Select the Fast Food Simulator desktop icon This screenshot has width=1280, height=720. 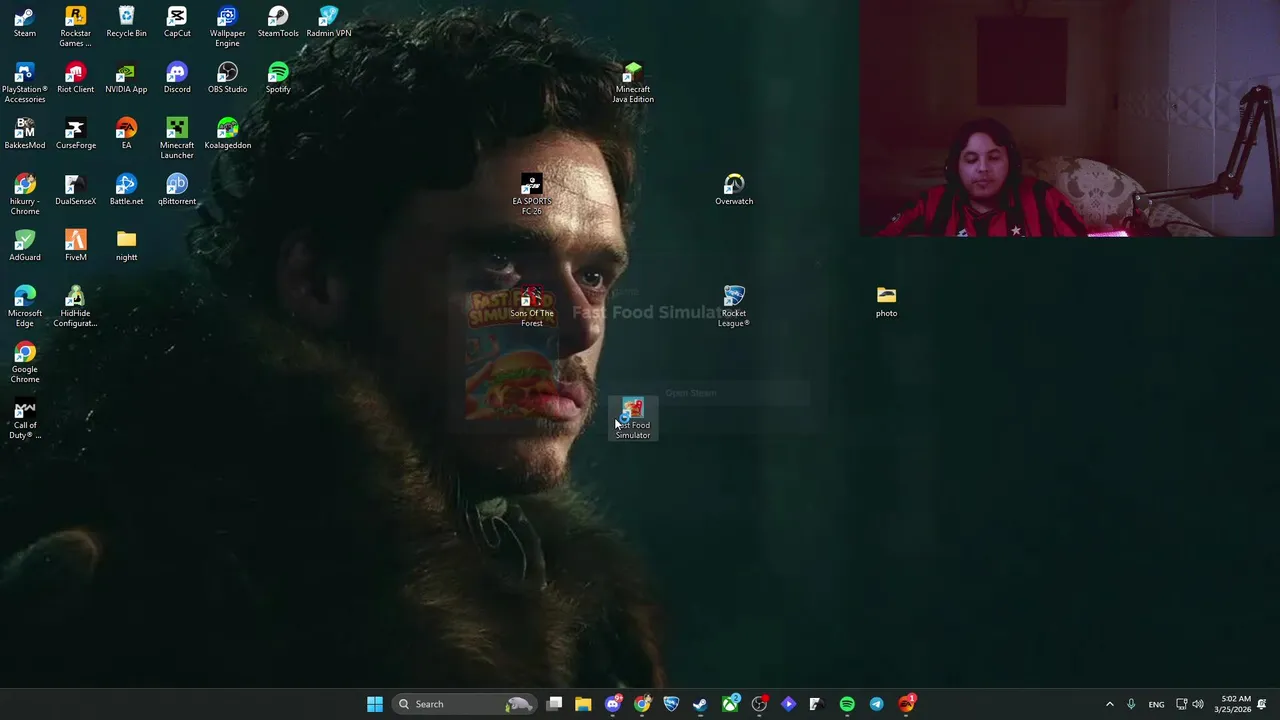coord(633,419)
